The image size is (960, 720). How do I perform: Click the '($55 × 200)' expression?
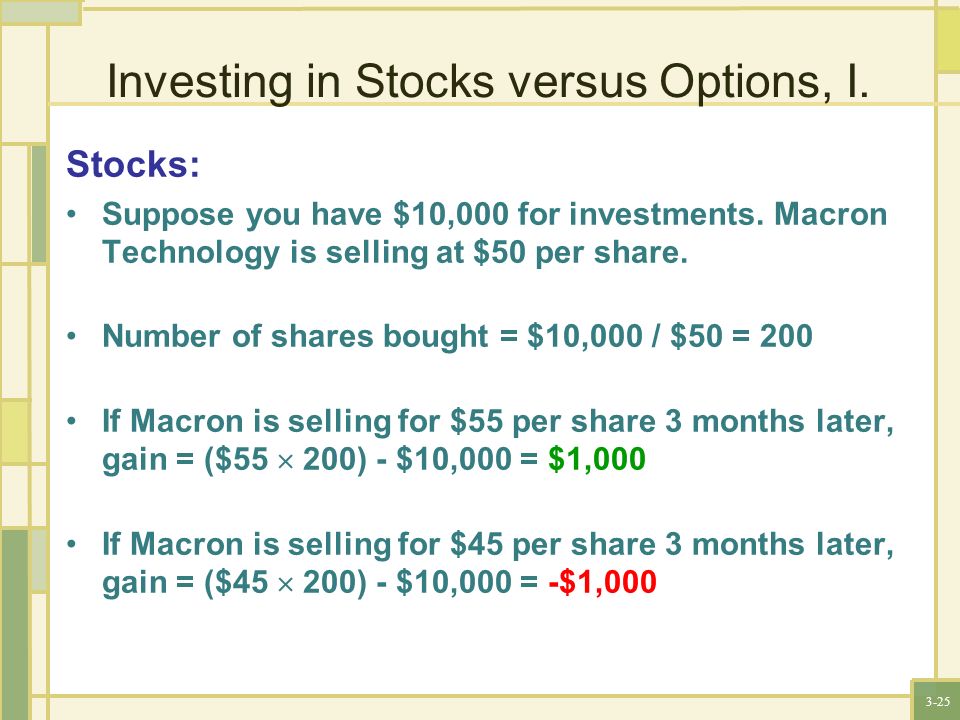285,459
